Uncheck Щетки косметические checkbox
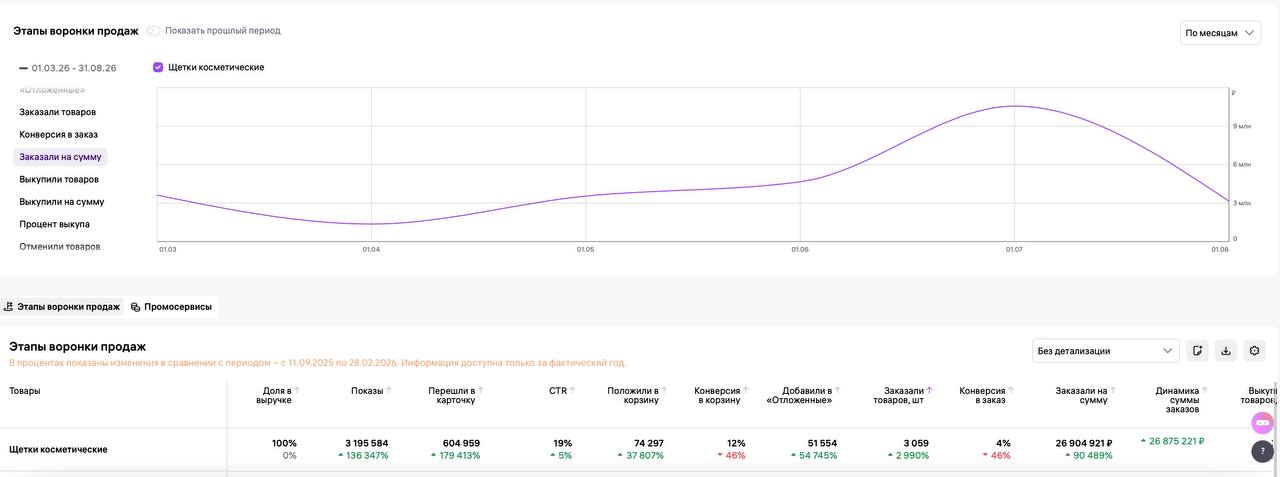 (x=158, y=67)
